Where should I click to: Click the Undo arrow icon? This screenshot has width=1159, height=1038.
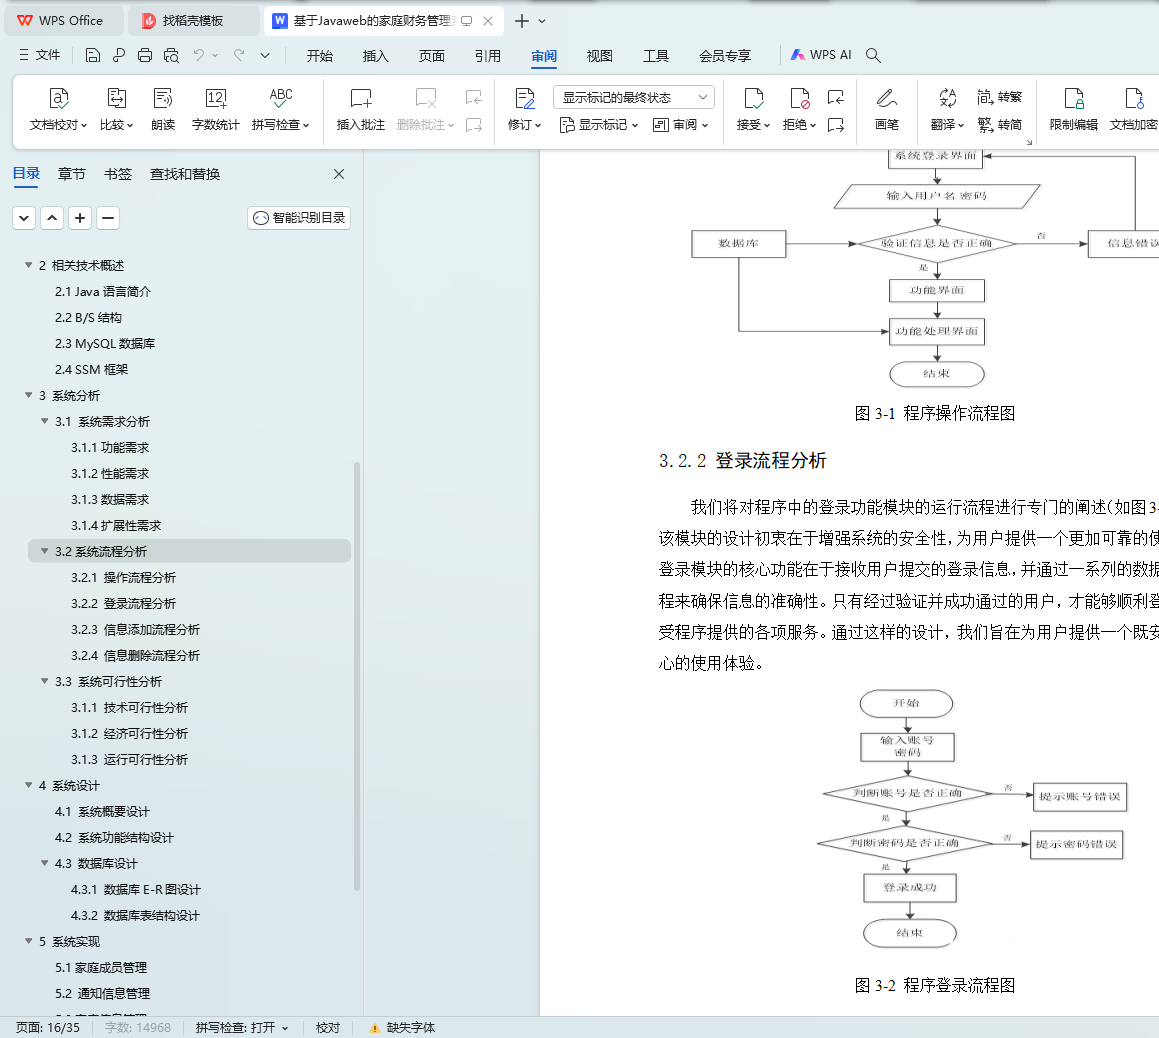click(x=198, y=55)
